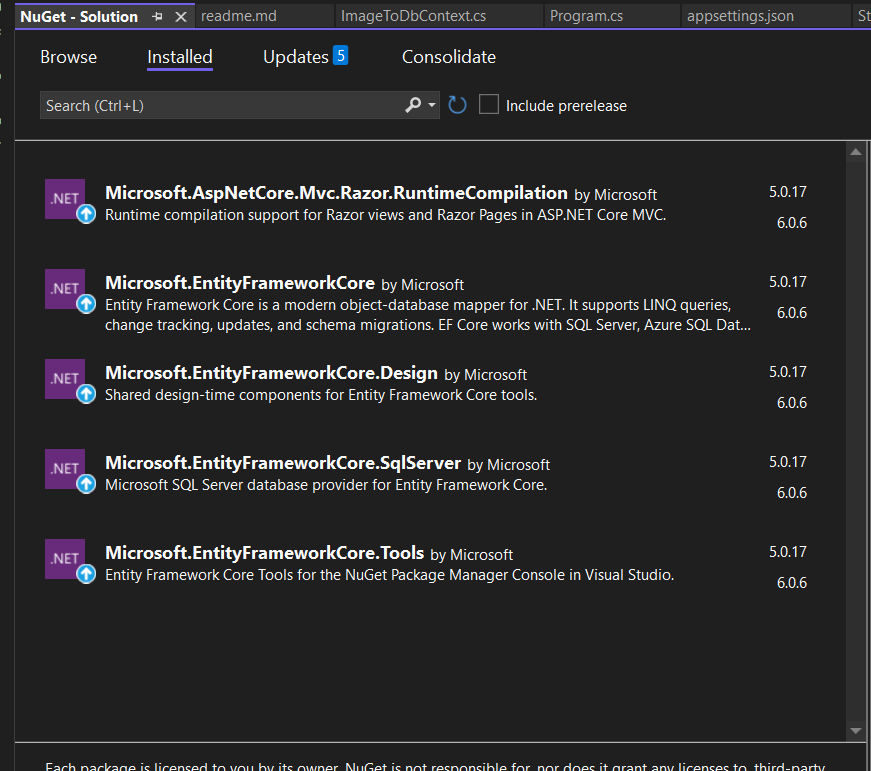Select Microsoft.AspNetCore.Mvc.Razor.RuntimeCompilation package name
The image size is (871, 771).
pos(336,193)
